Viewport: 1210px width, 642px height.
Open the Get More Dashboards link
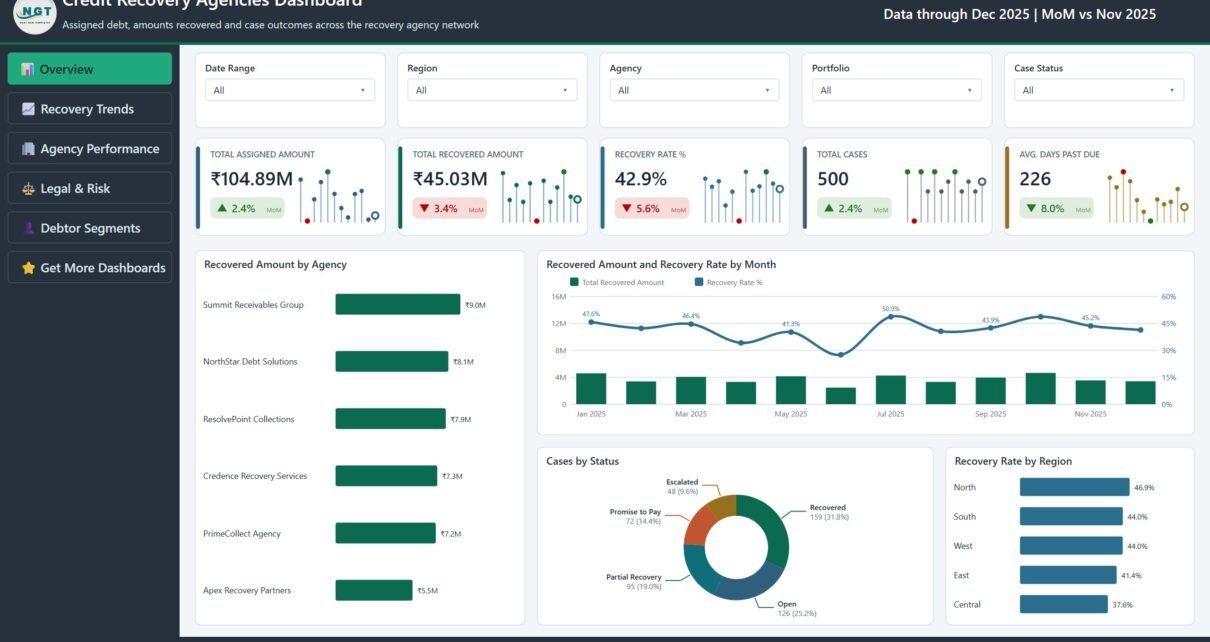click(x=90, y=268)
